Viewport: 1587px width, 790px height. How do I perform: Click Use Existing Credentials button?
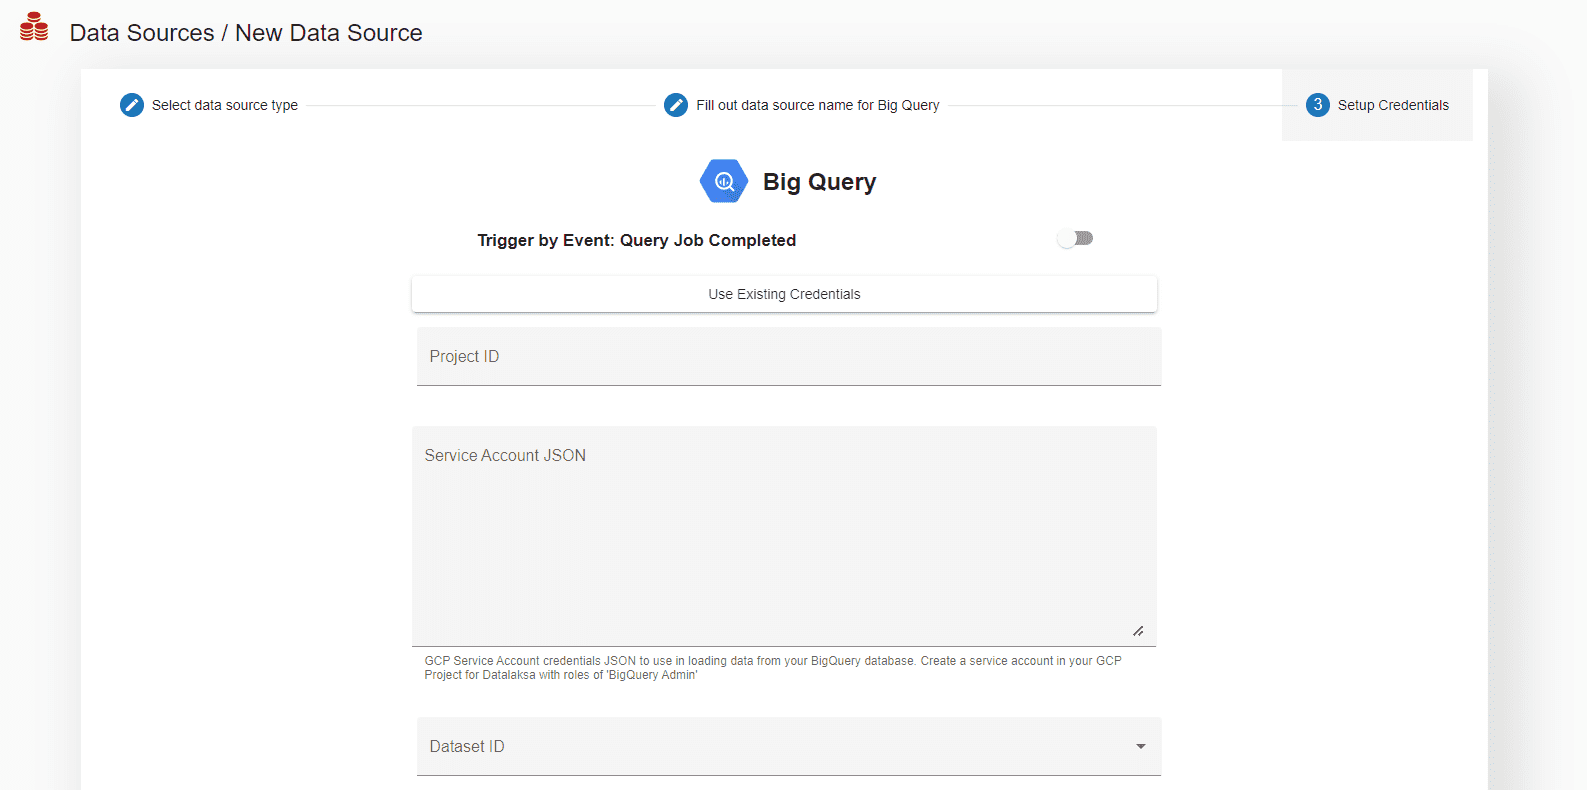[784, 294]
